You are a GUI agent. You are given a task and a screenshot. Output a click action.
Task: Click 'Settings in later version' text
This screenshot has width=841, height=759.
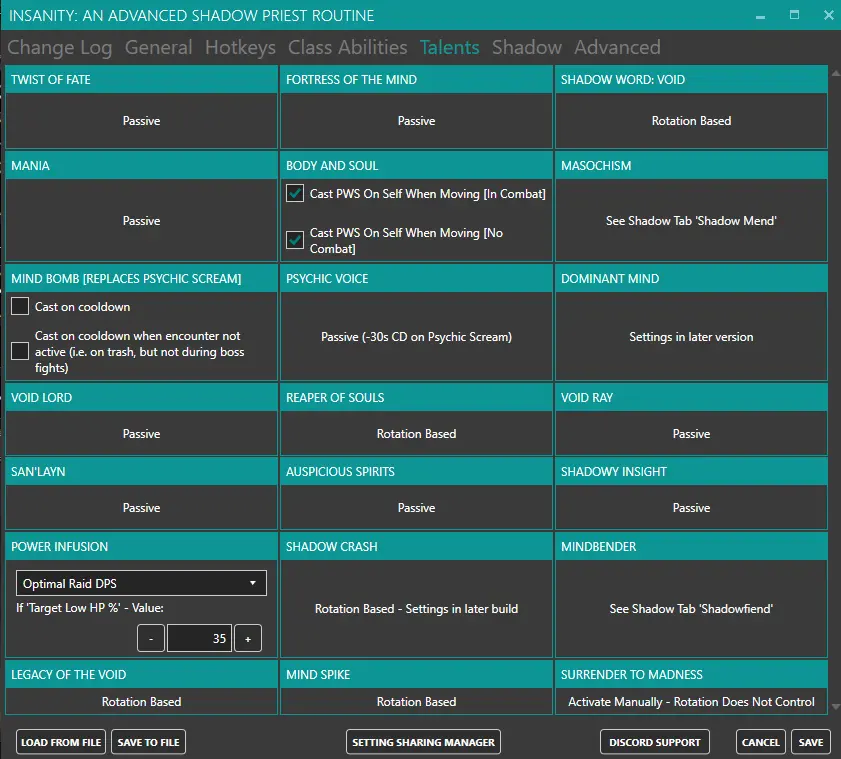pos(691,337)
